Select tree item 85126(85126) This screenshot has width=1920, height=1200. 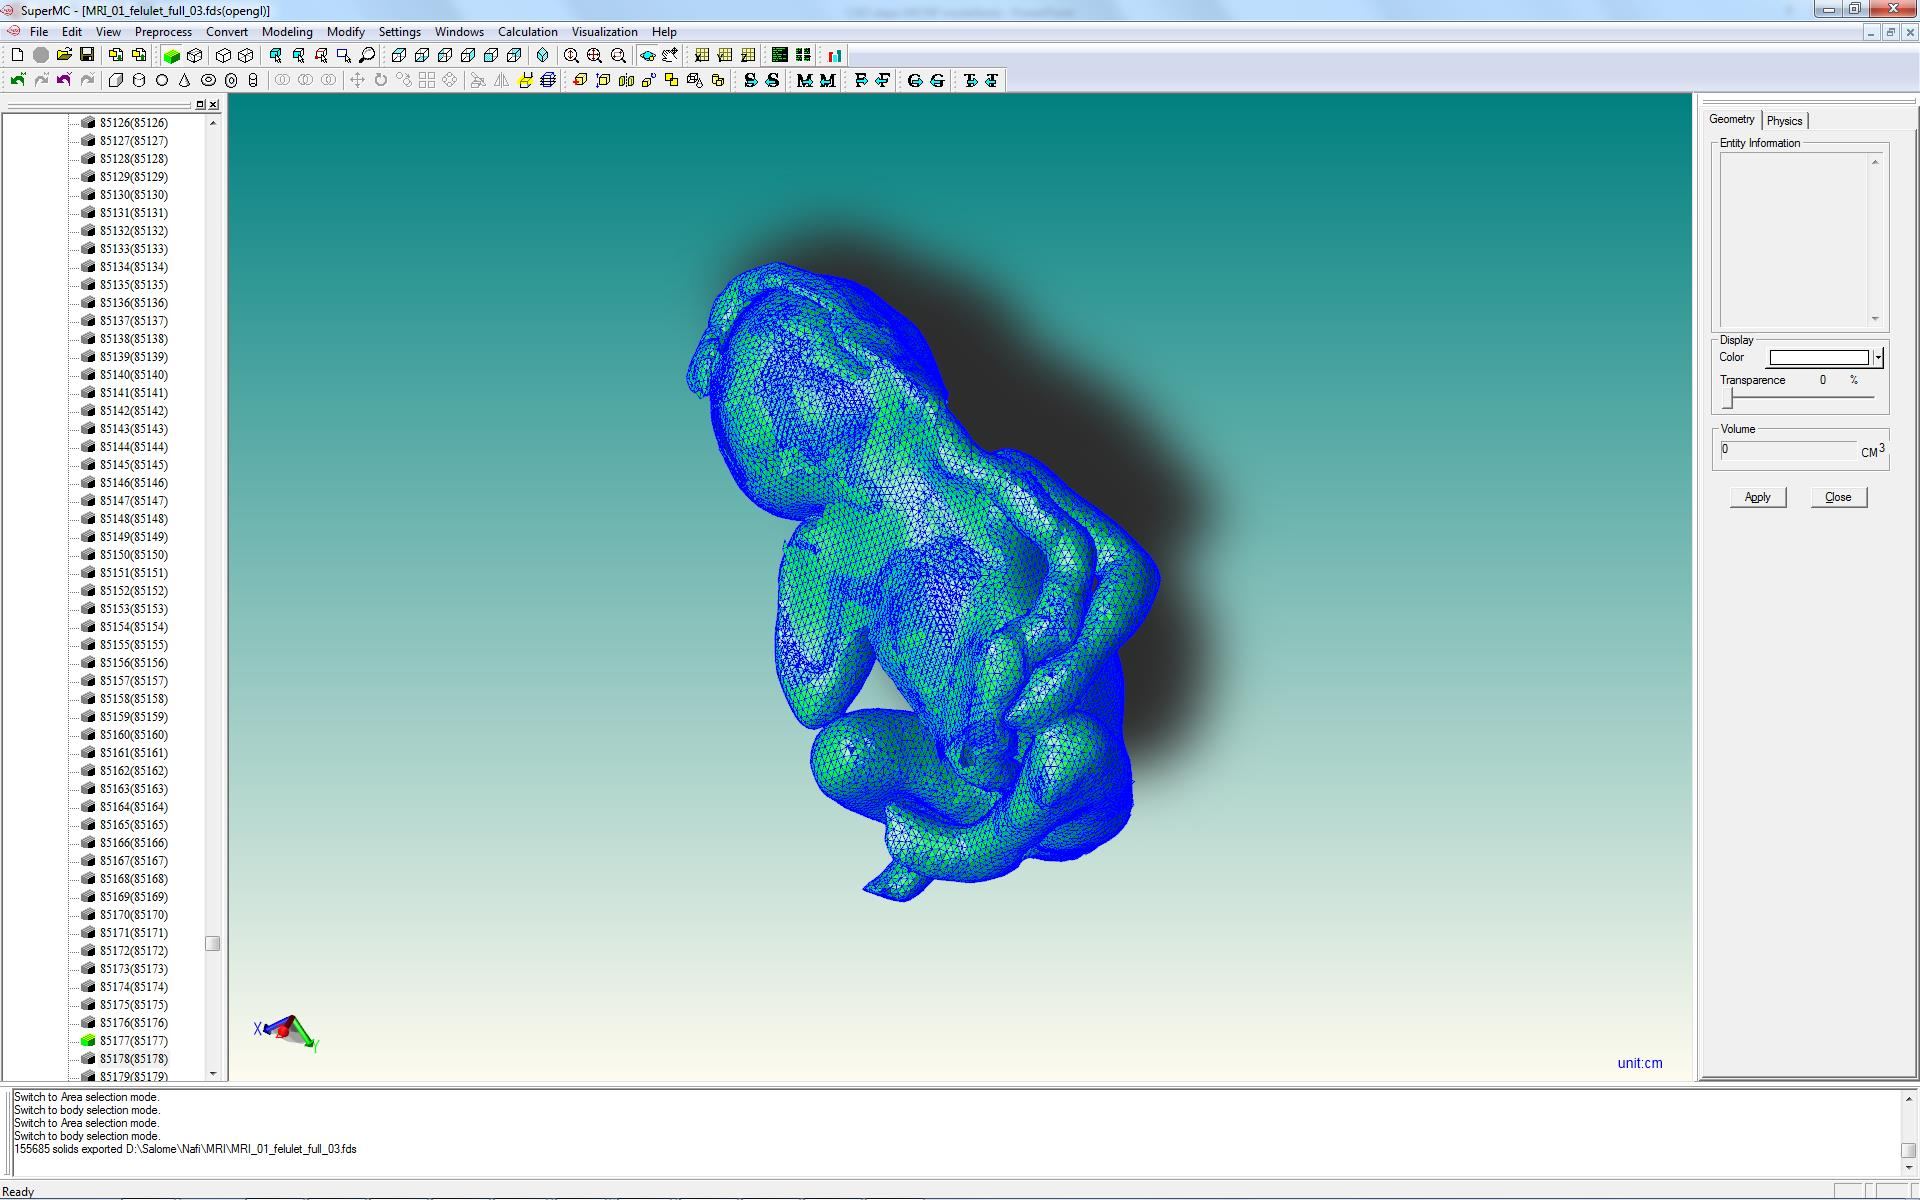coord(133,123)
